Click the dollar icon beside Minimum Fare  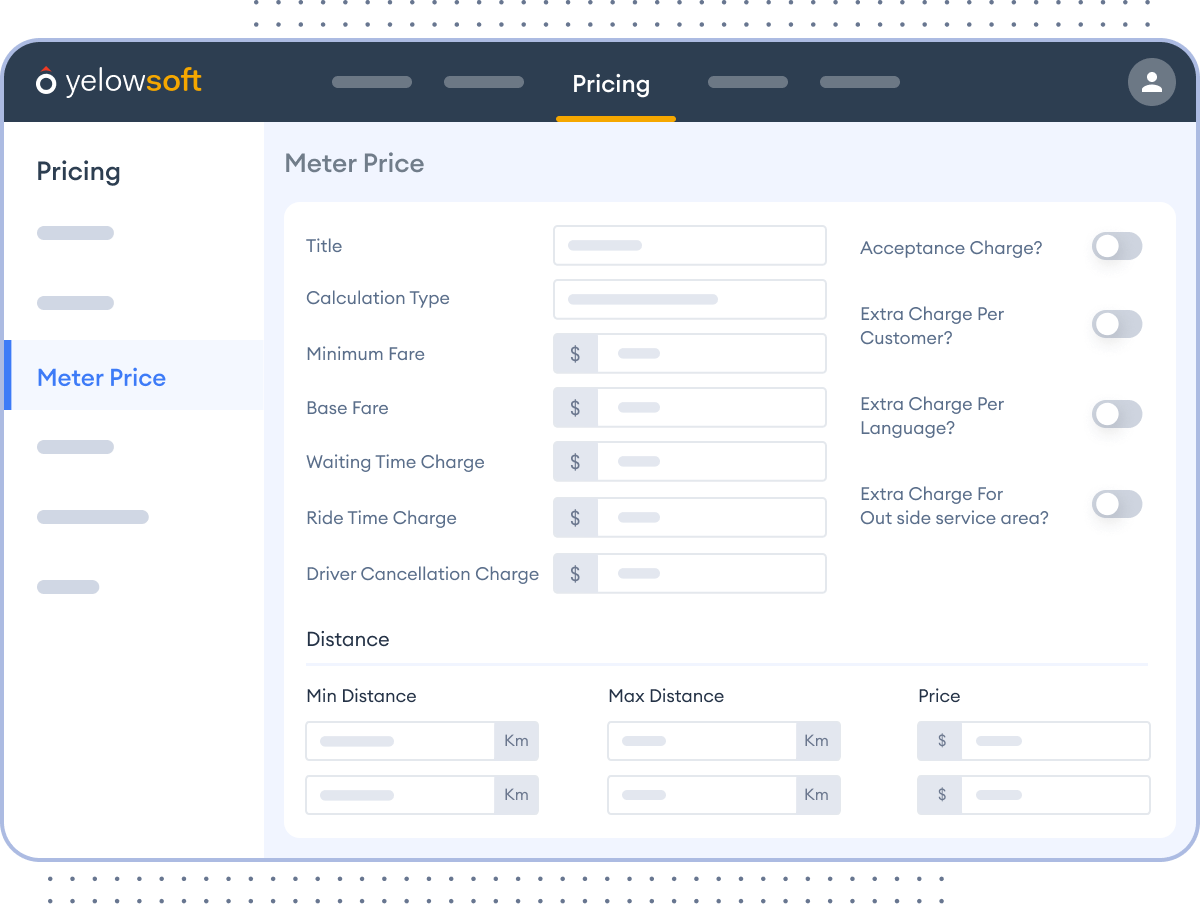click(x=575, y=353)
